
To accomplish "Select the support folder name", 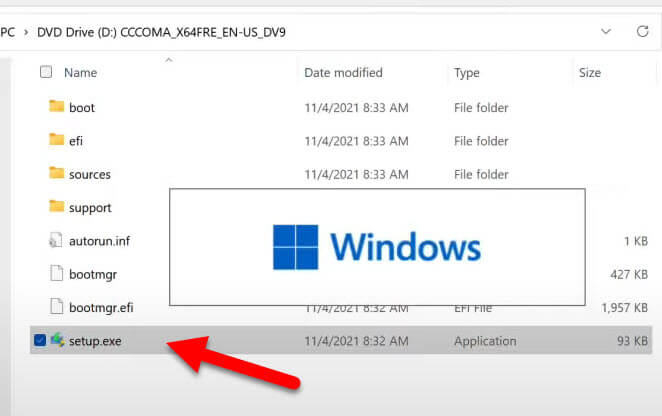I will 90,208.
